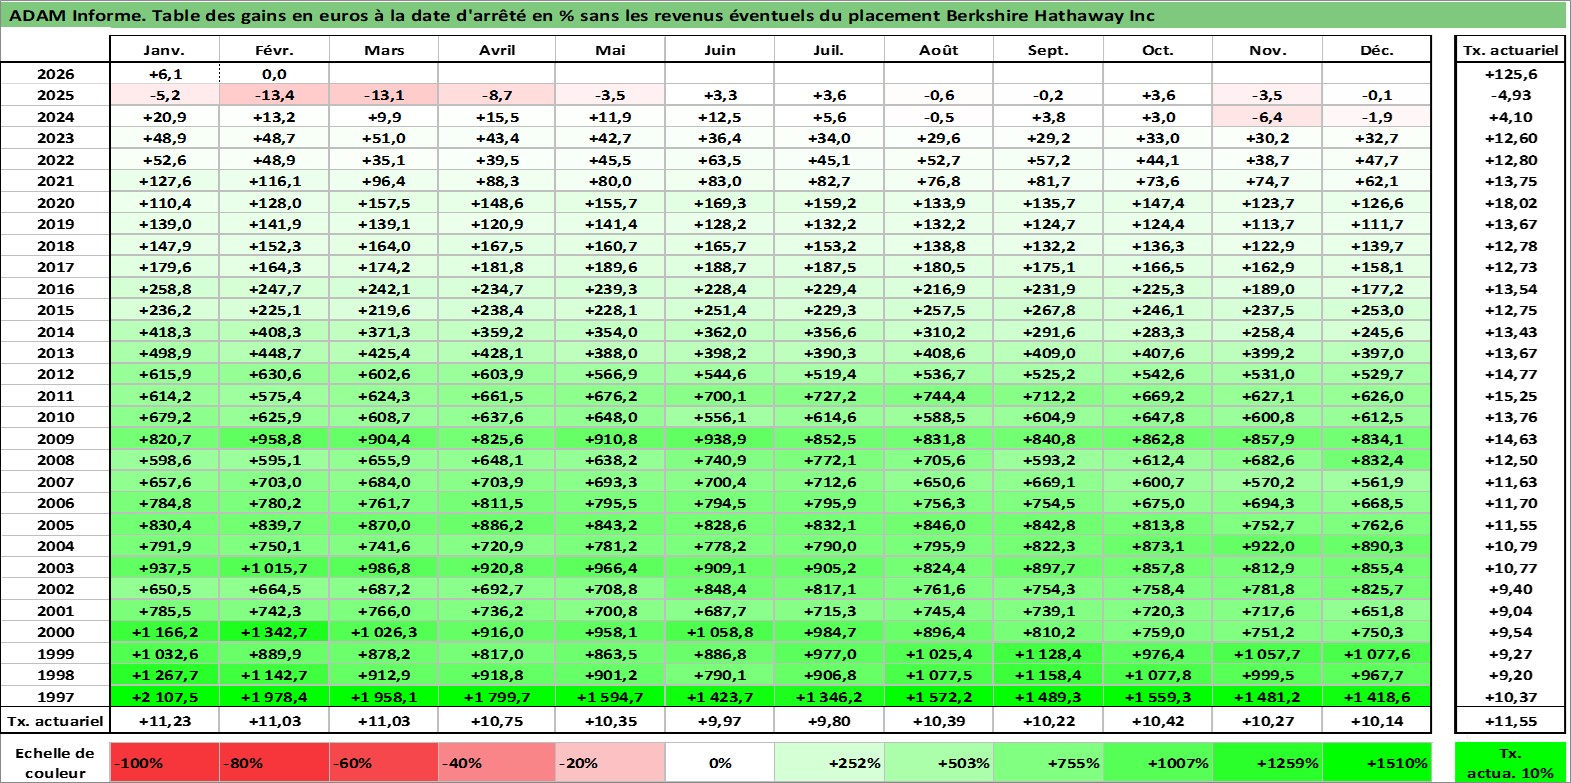Image resolution: width=1571 pixels, height=783 pixels.
Task: Select the 2009 year row label
Action: [55, 439]
